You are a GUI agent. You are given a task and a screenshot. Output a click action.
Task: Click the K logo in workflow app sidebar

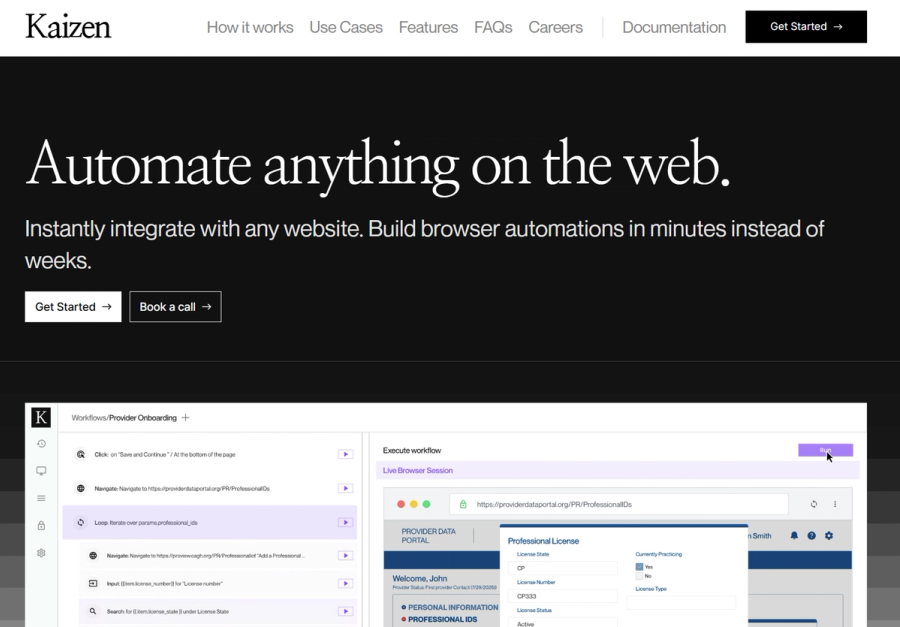(41, 417)
